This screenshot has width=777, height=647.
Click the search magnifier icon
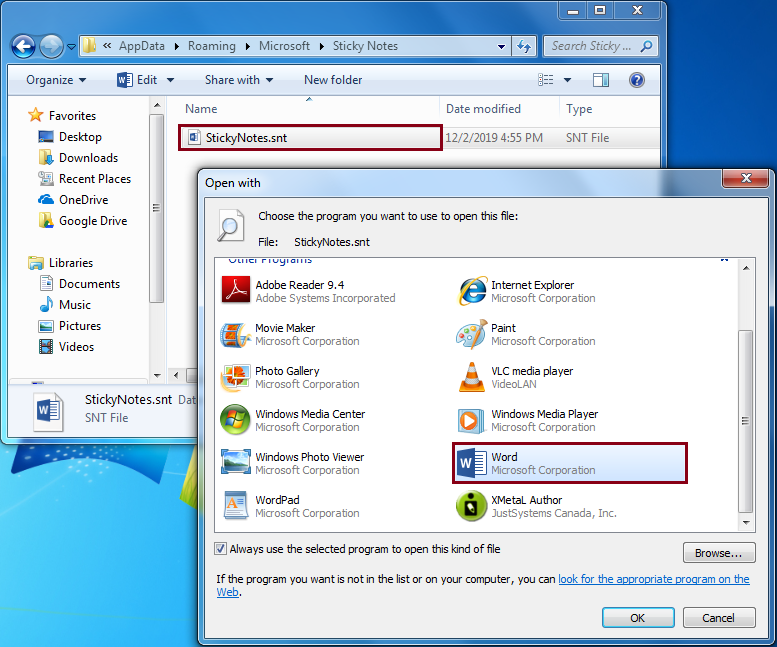(x=646, y=46)
